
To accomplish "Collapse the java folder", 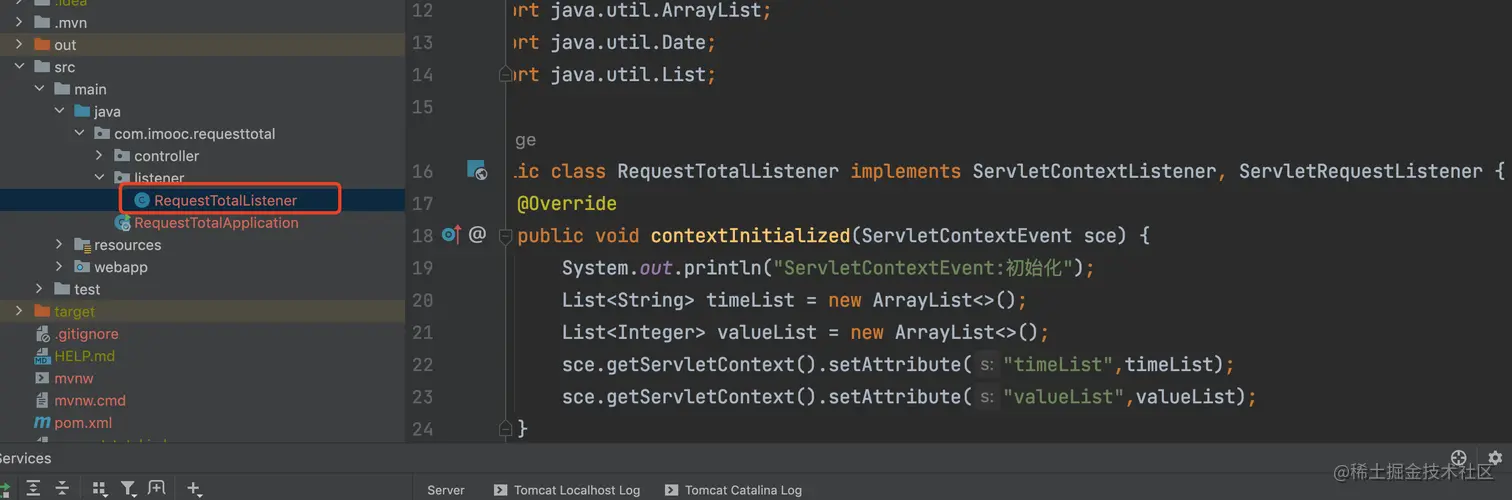I will (59, 111).
